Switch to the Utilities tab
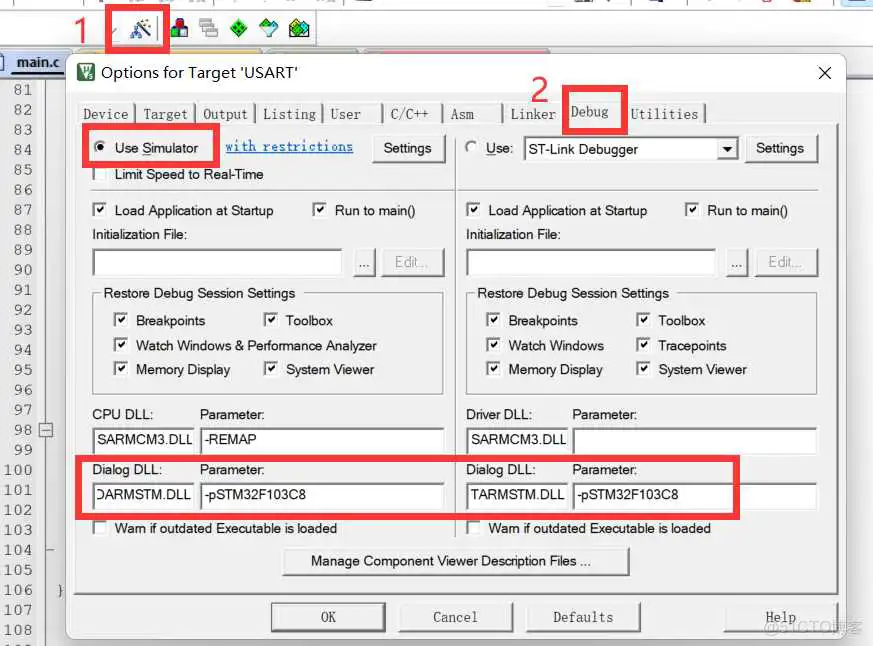Screen dimensions: 873x646 (x=664, y=114)
